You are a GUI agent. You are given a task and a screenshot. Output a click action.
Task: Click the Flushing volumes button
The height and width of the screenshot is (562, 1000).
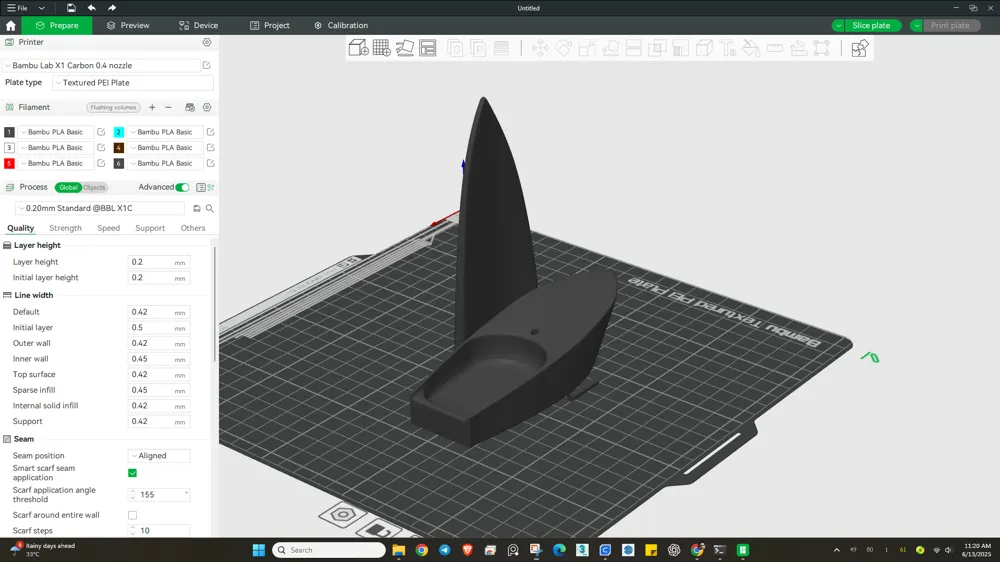(113, 107)
